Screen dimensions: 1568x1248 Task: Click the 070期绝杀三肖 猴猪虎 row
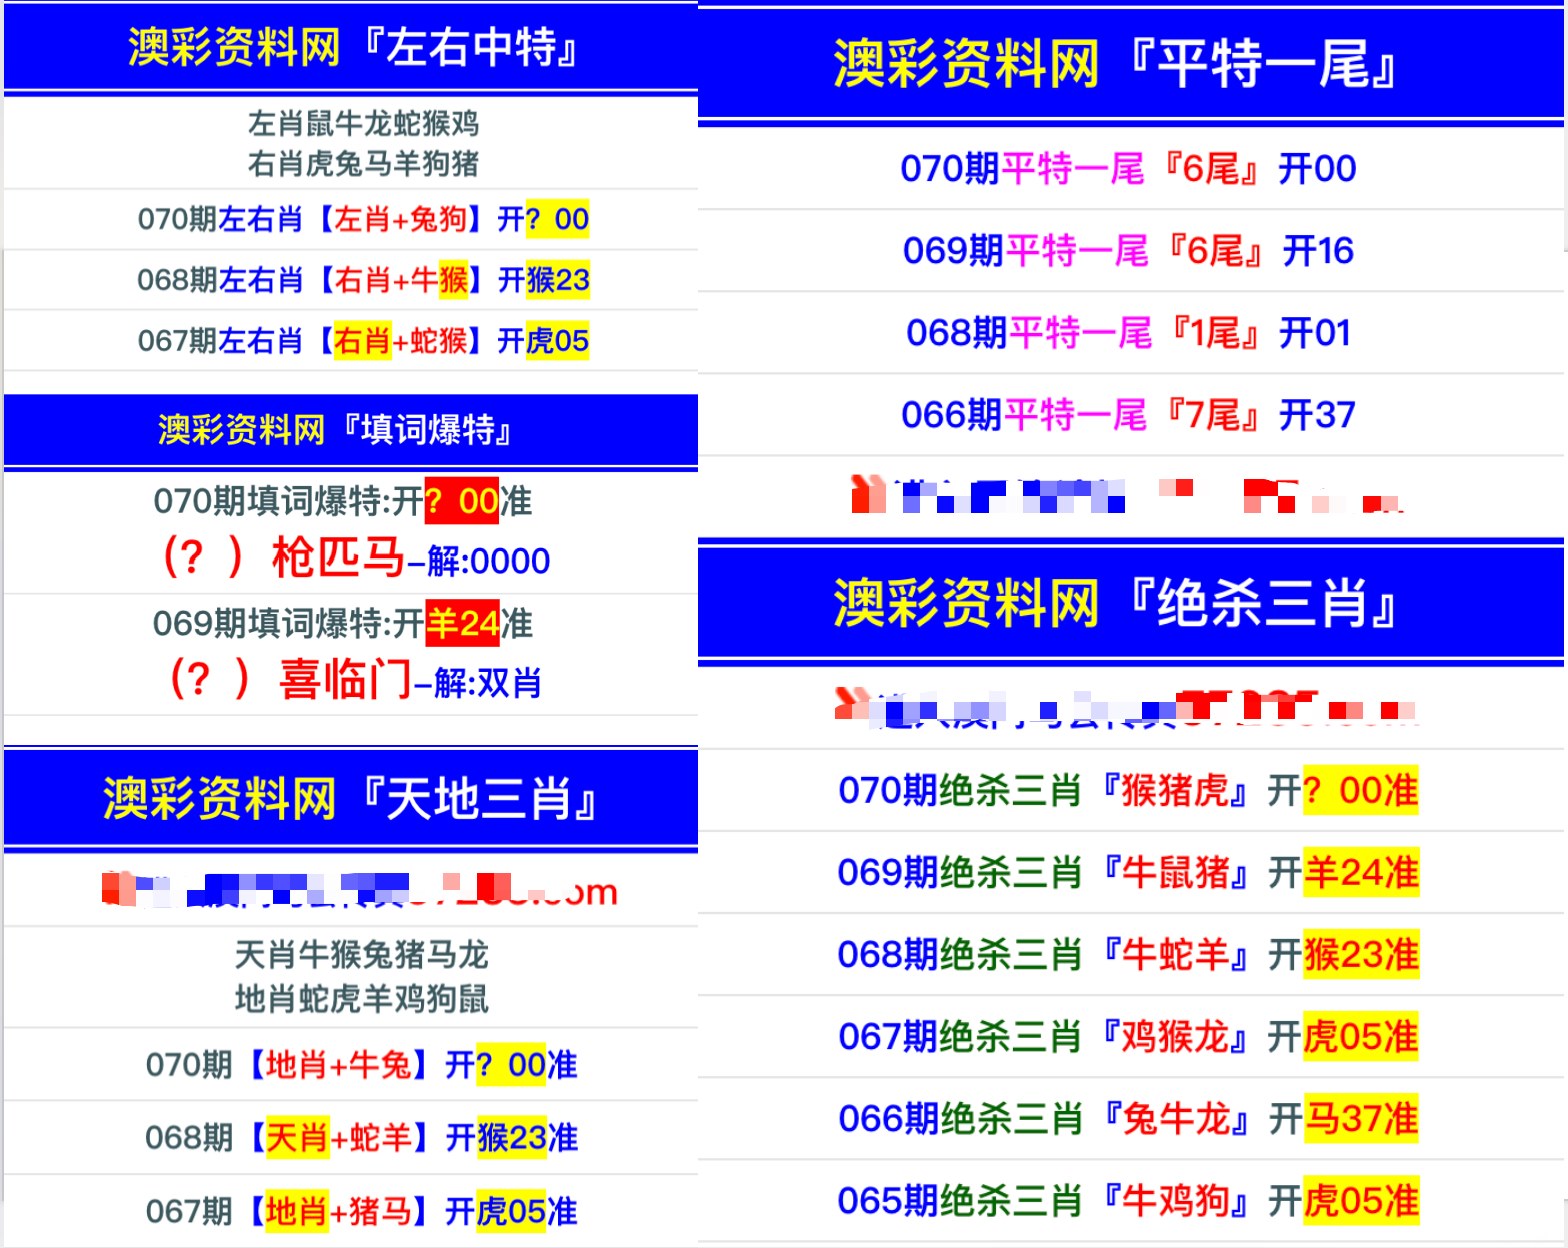pyautogui.click(x=1128, y=791)
